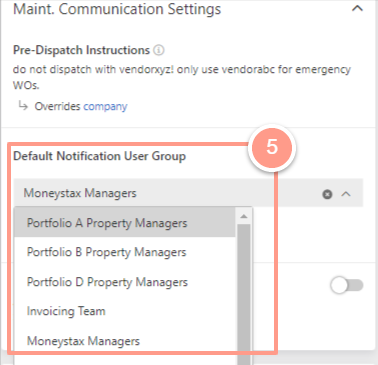Click the pre-dispatch instructions text
This screenshot has width=378, height=365.
point(182,77)
